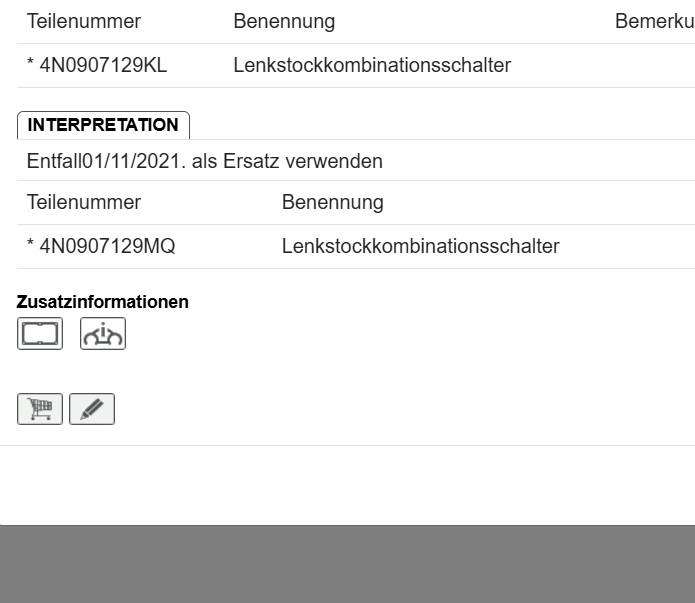This screenshot has height=603, width=695.
Task: Click the topmost Teilenummer column header
Action: [83, 22]
